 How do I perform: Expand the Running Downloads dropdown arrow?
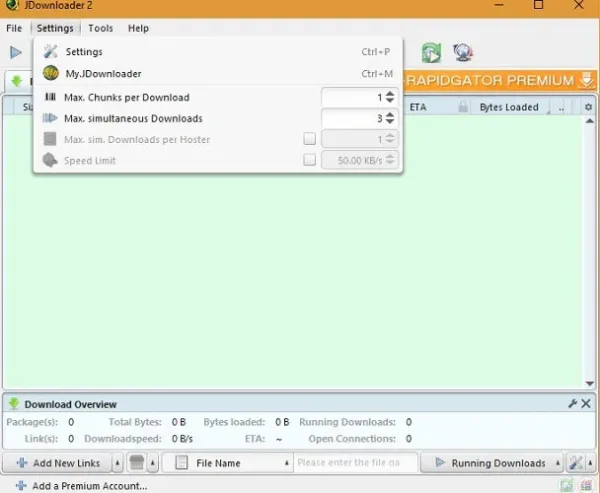pos(558,463)
